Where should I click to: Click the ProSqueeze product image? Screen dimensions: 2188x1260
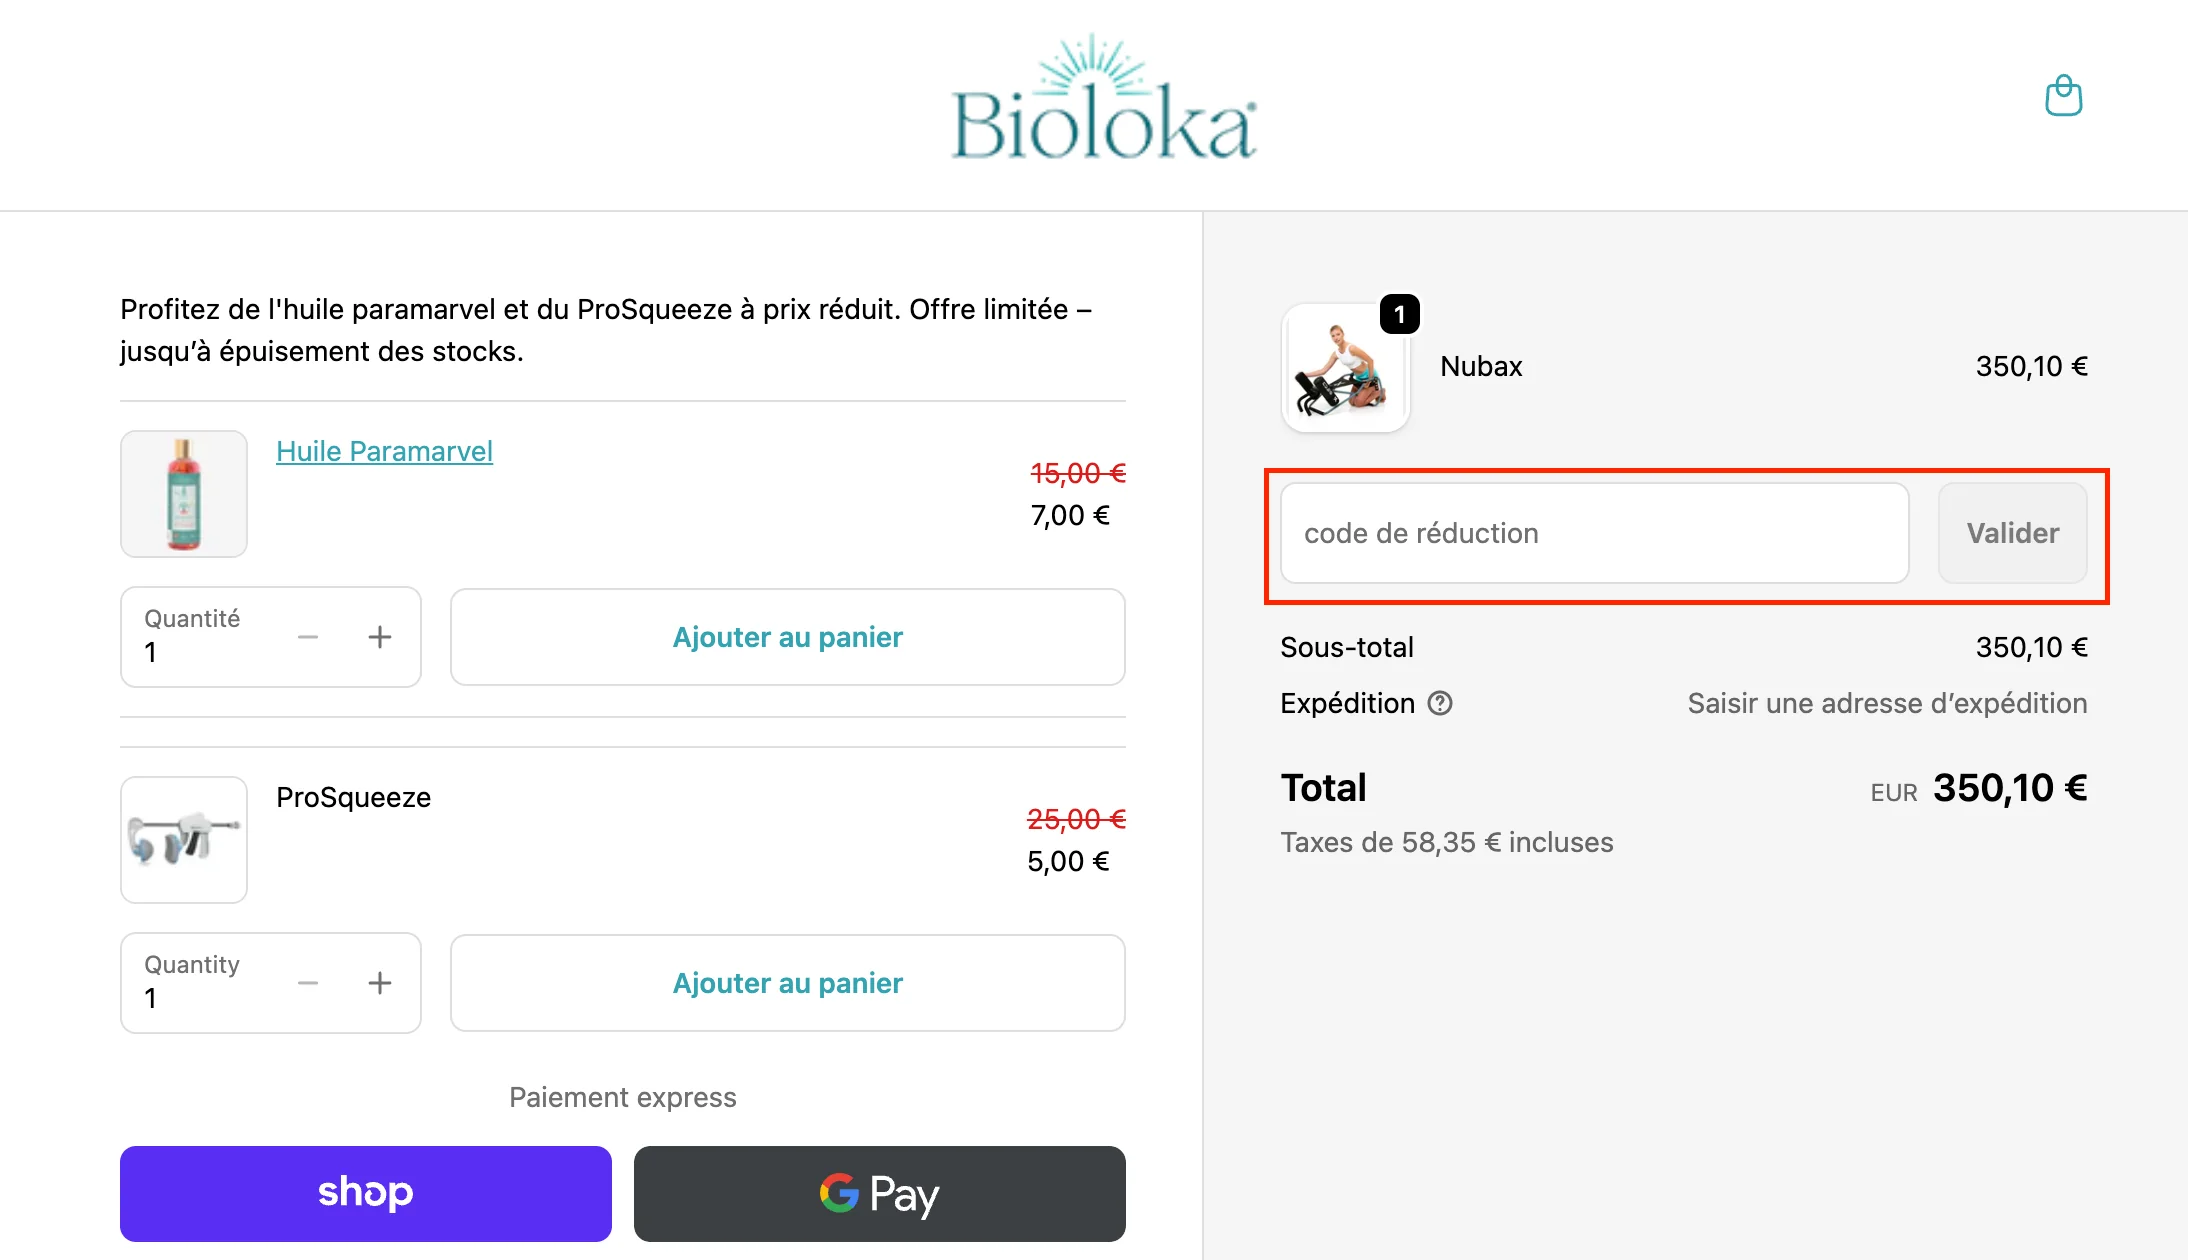pos(183,840)
